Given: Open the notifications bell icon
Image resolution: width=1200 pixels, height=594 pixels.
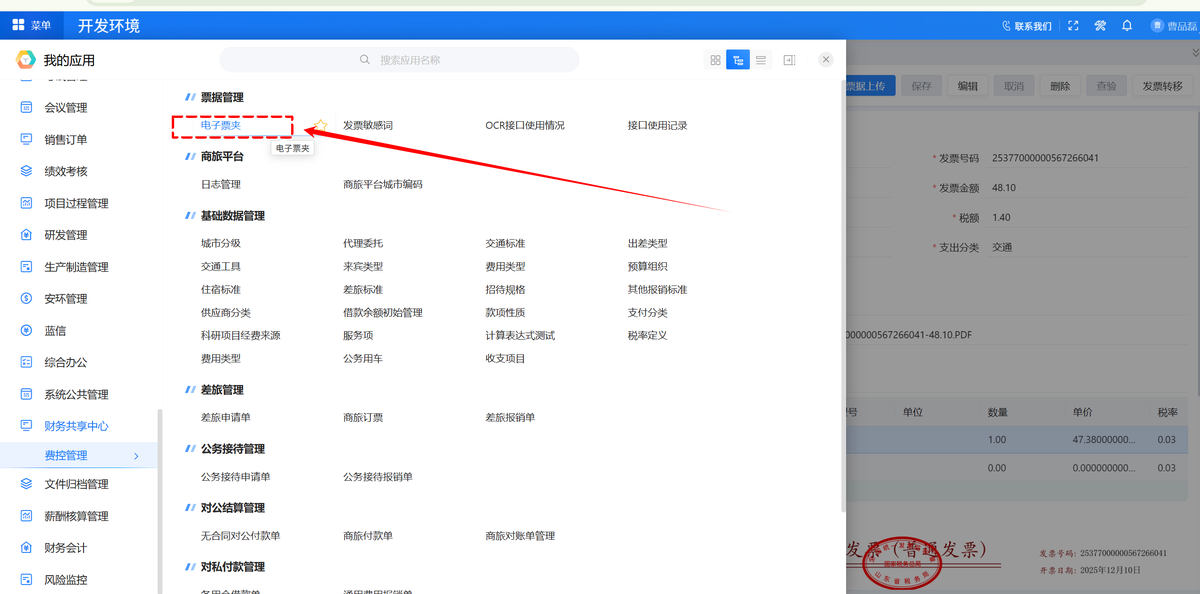Looking at the screenshot, I should click(1127, 26).
